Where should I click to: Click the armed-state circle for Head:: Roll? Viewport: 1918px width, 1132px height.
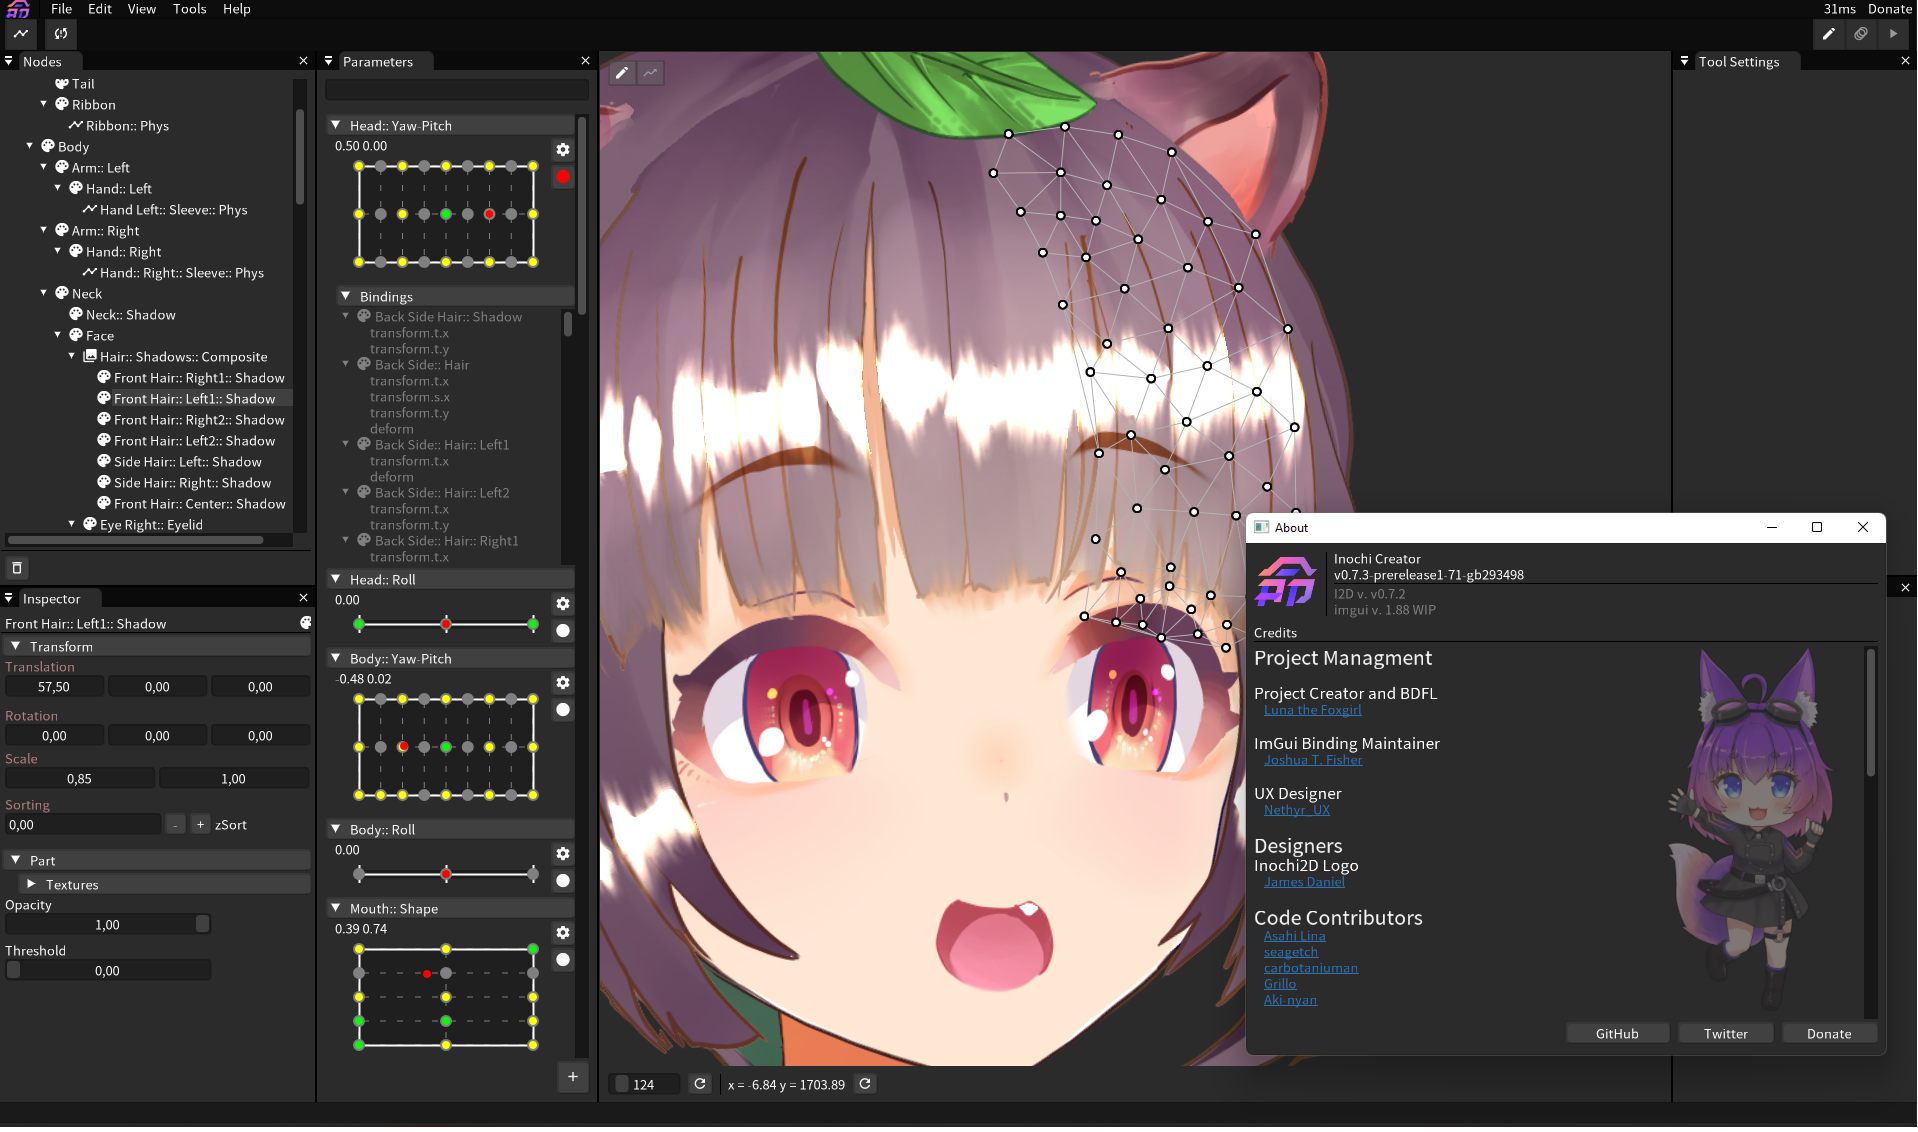(563, 631)
